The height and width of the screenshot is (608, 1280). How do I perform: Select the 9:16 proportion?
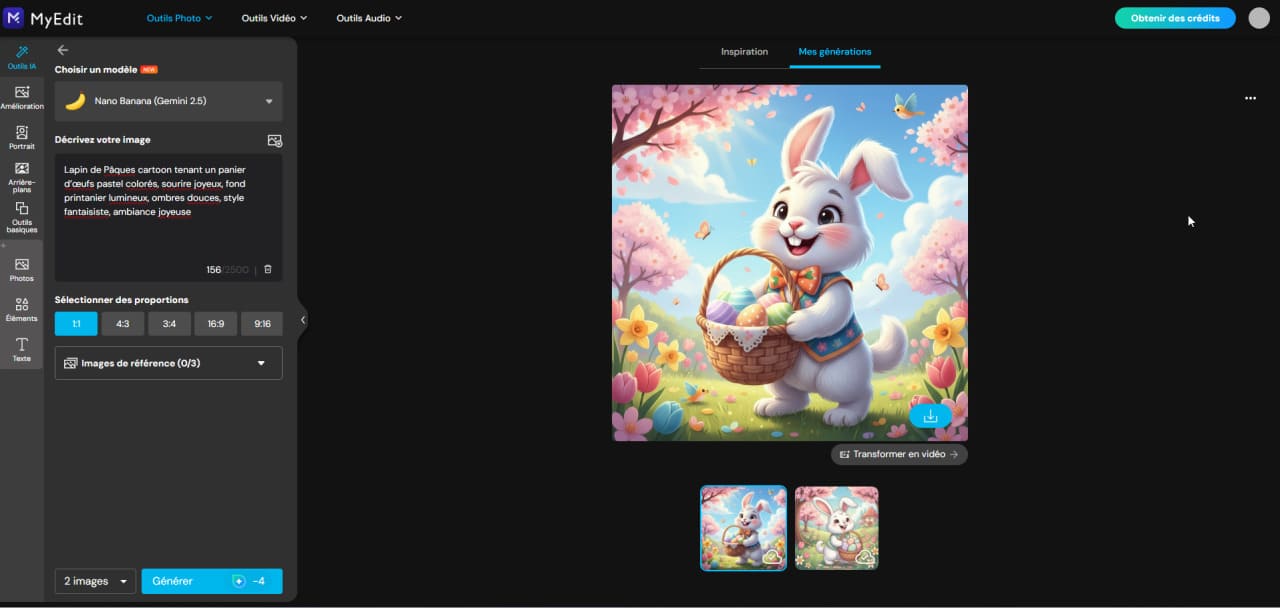262,324
